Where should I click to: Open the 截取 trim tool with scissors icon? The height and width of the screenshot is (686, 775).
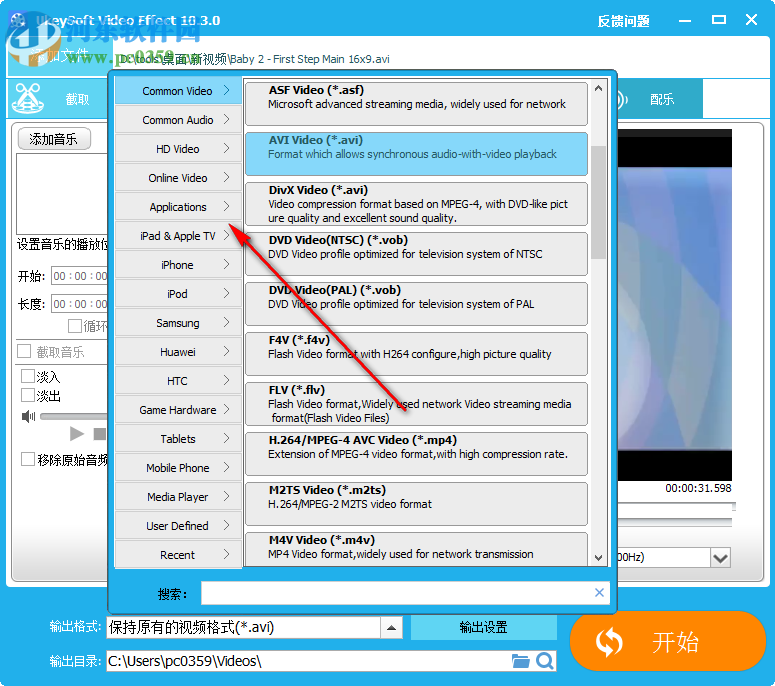(x=57, y=99)
